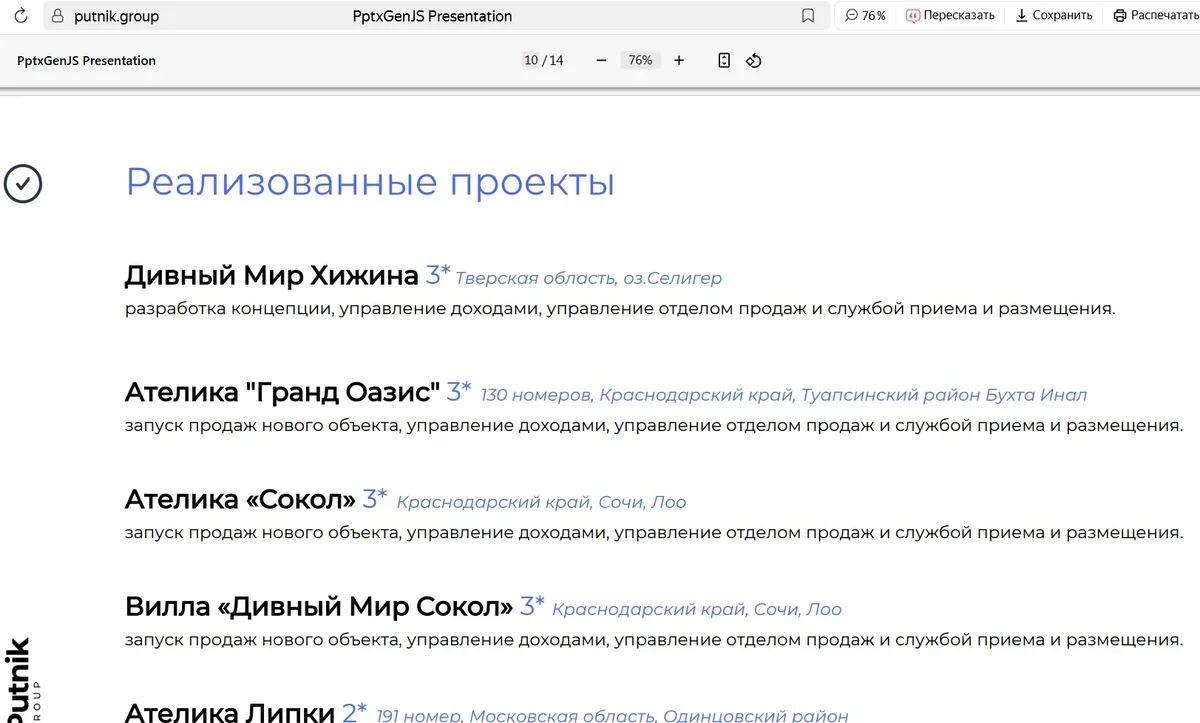Click the page number field showing 10

[531, 61]
